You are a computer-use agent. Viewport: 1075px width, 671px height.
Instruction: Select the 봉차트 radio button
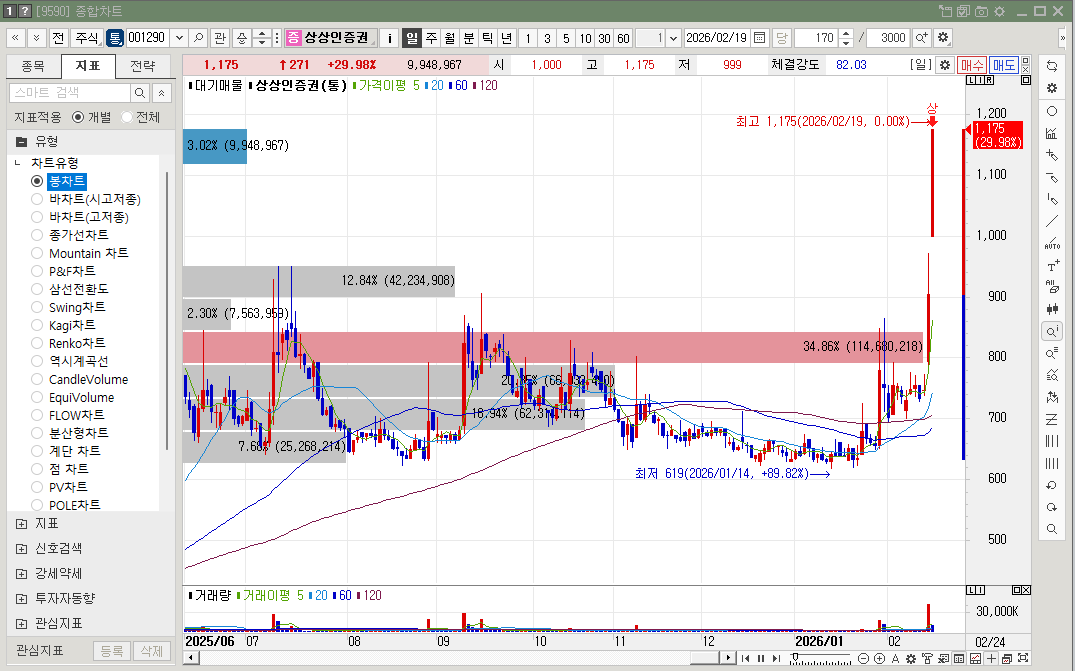[x=37, y=181]
